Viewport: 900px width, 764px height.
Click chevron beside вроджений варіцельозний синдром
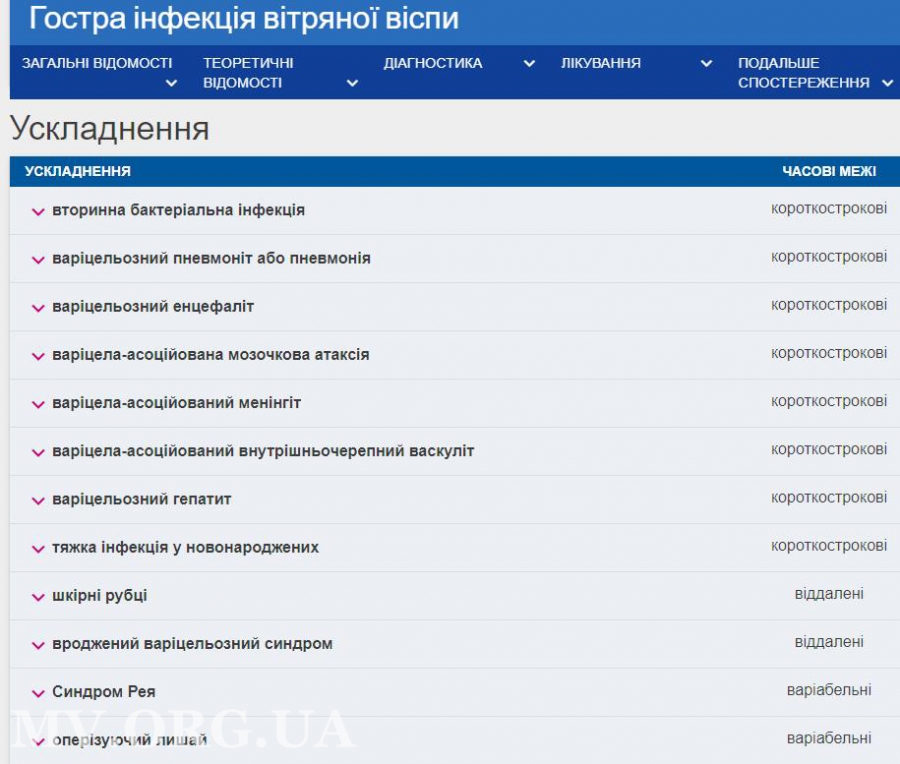click(38, 645)
